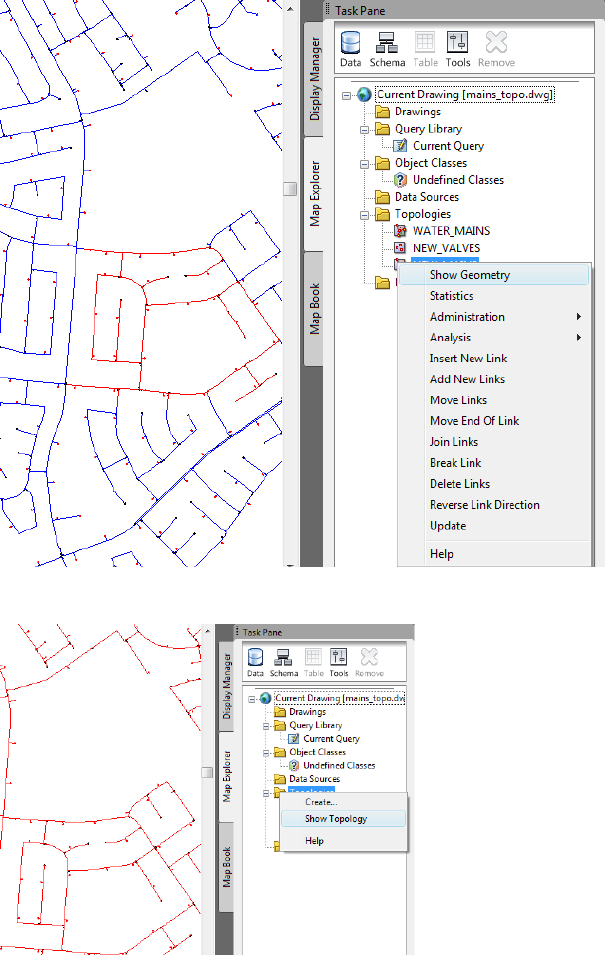Select Data Sources in lower tree
This screenshot has height=955, width=605.
[314, 778]
